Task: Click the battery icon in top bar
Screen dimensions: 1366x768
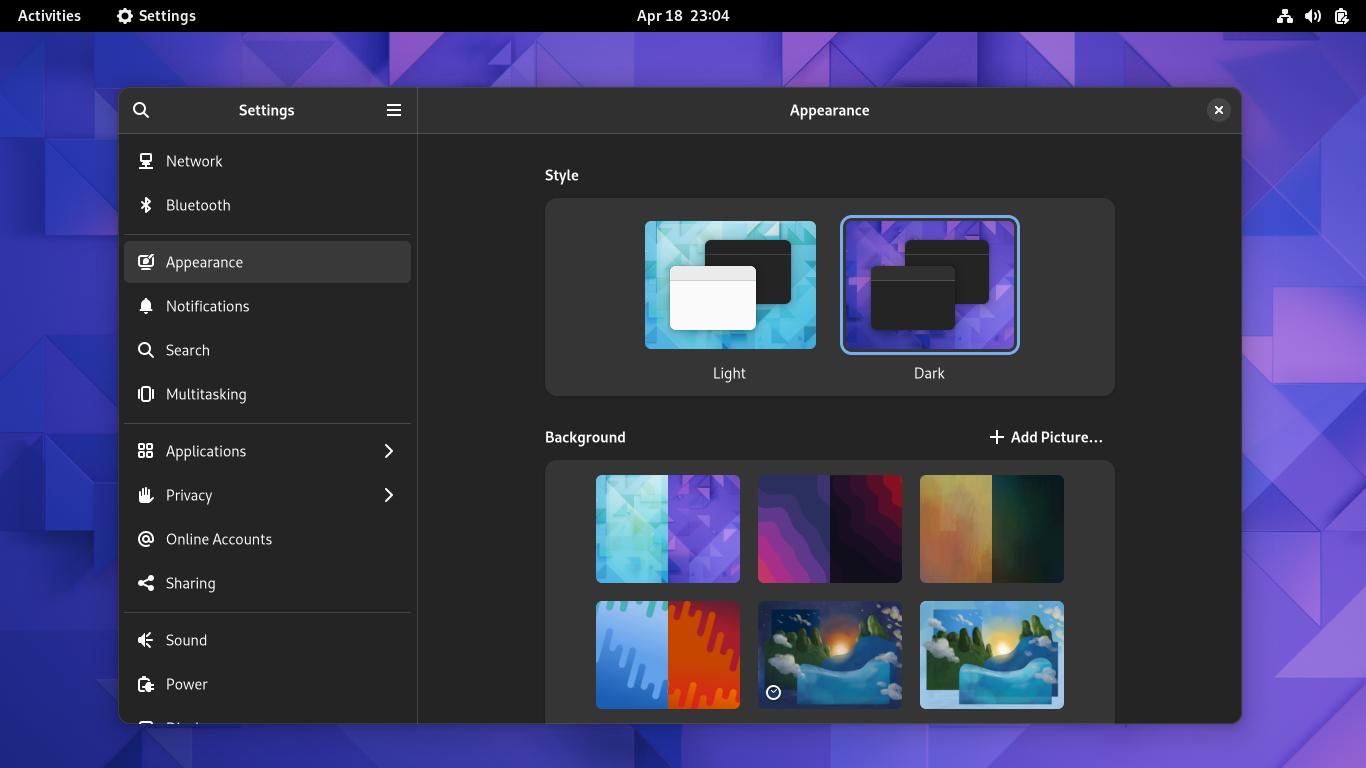Action: click(1341, 16)
